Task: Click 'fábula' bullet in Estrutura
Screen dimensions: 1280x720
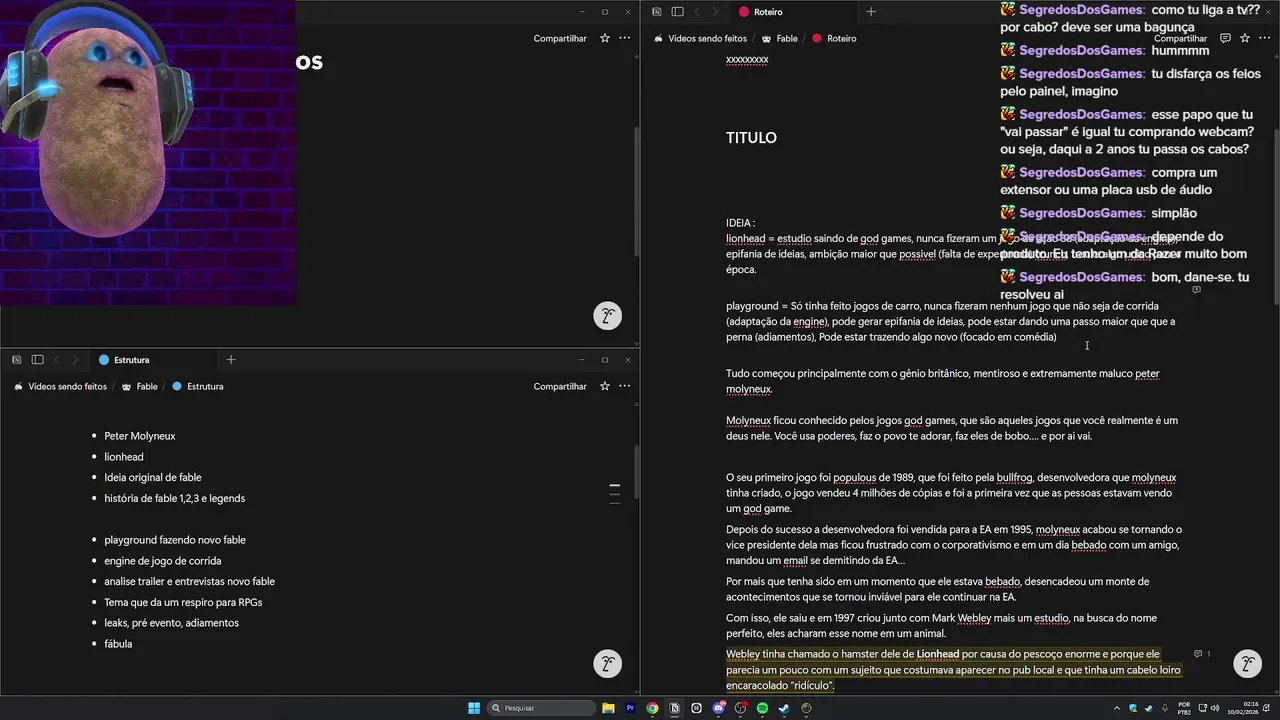Action: [x=118, y=644]
